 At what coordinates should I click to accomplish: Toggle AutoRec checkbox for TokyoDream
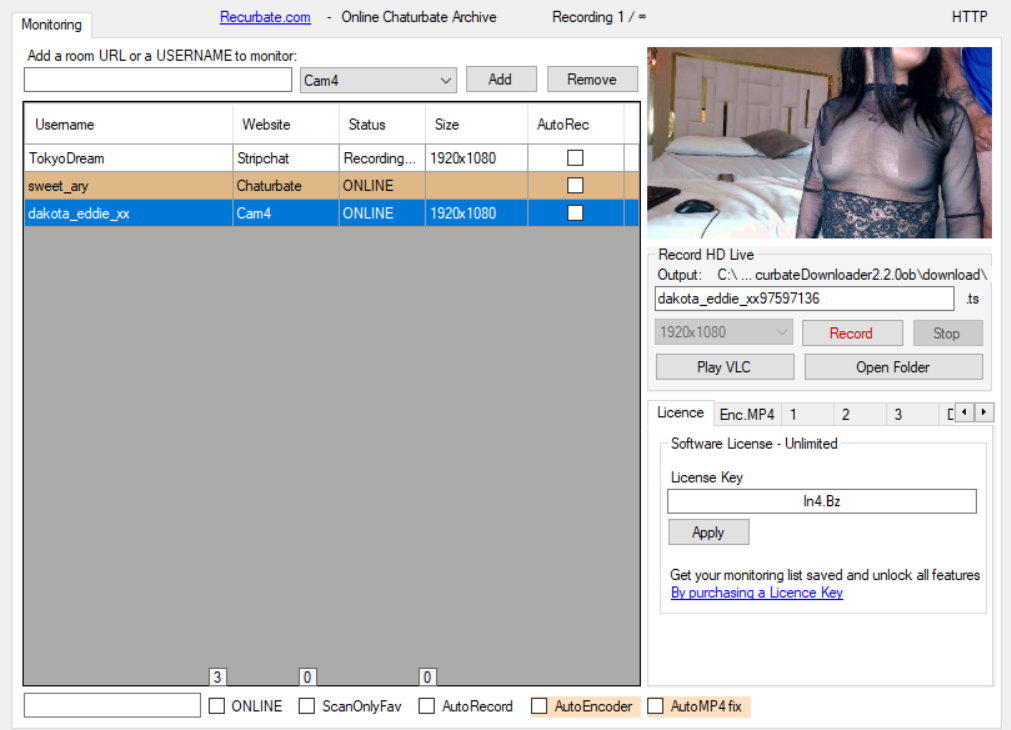(575, 158)
